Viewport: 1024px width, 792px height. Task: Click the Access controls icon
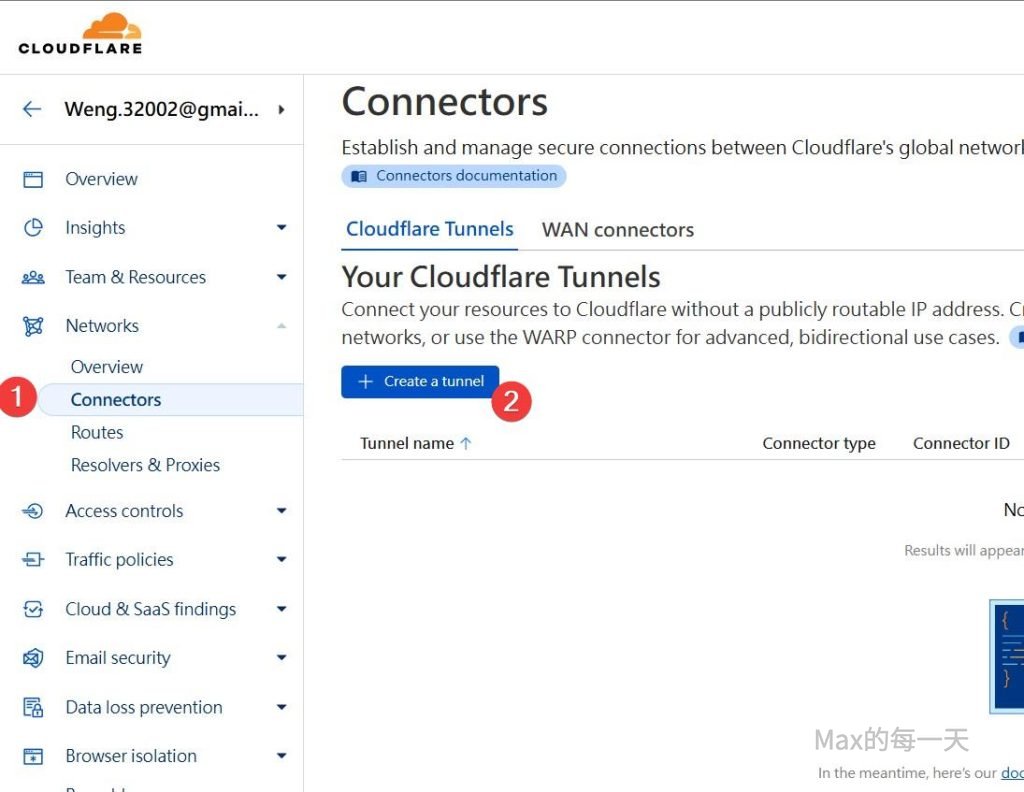click(33, 511)
